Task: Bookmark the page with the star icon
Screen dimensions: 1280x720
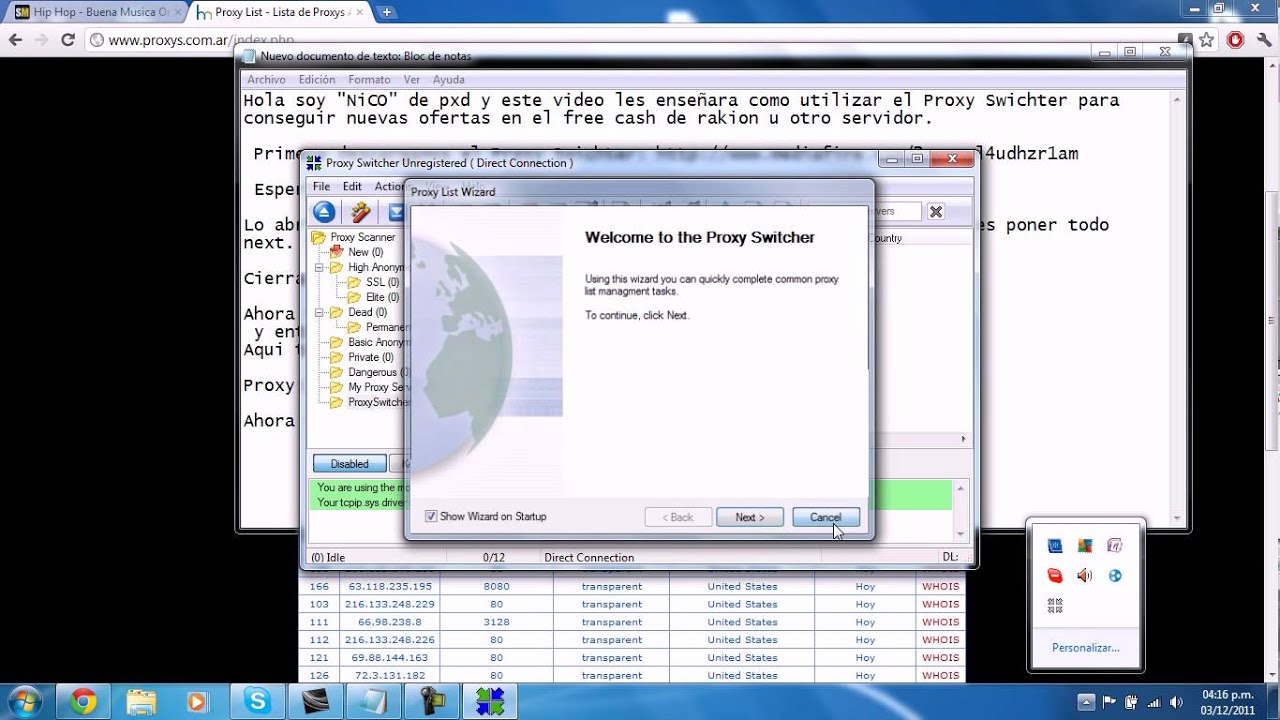Action: (x=1207, y=40)
